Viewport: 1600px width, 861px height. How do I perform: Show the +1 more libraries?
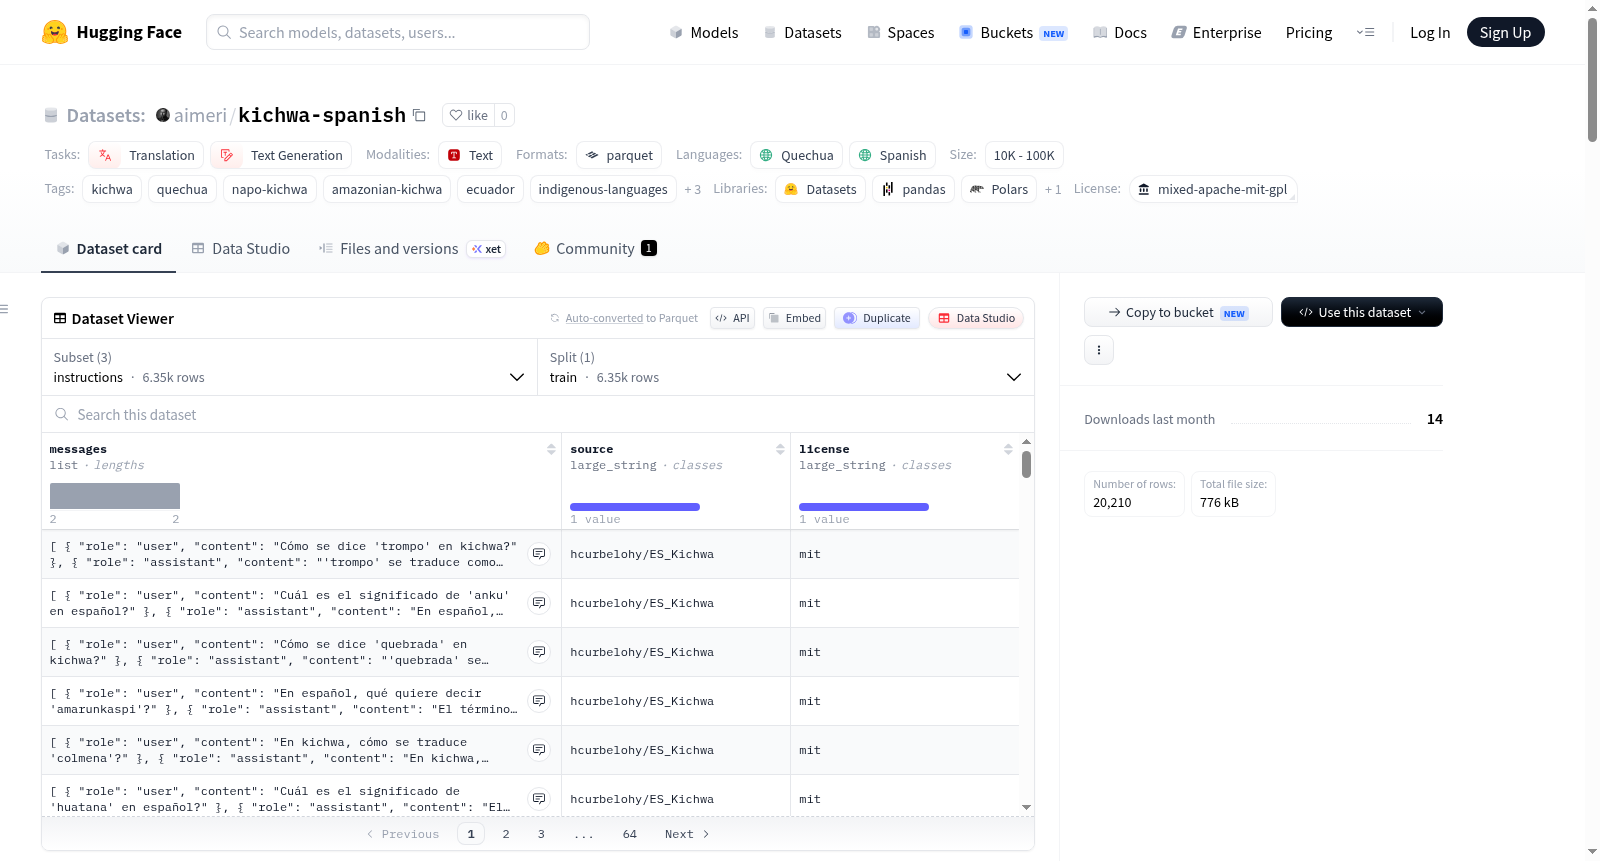tap(1053, 190)
